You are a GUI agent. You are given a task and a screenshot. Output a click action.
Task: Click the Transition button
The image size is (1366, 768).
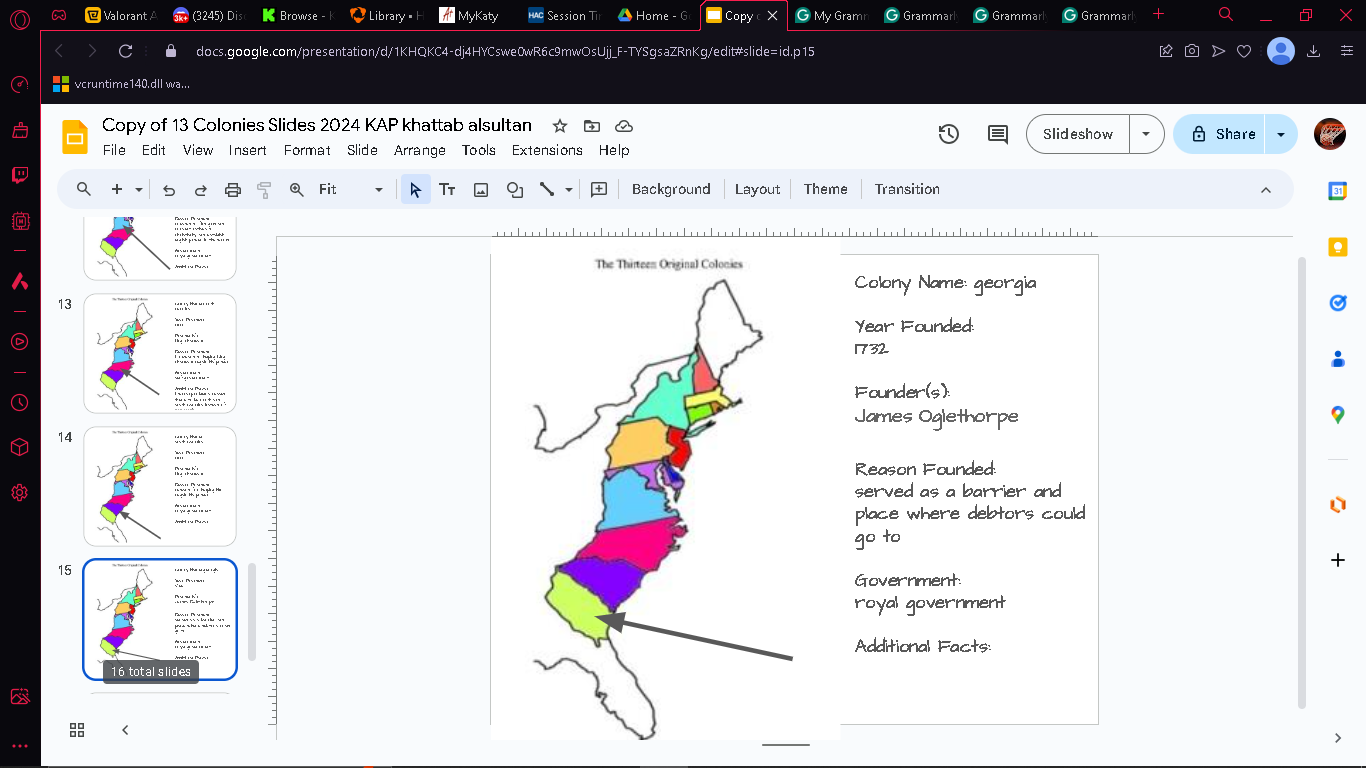point(907,189)
